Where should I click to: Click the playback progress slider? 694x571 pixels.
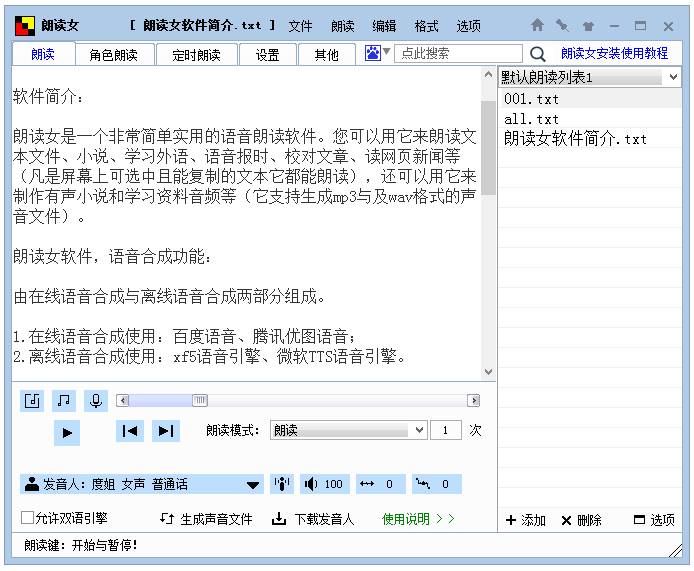pos(298,401)
